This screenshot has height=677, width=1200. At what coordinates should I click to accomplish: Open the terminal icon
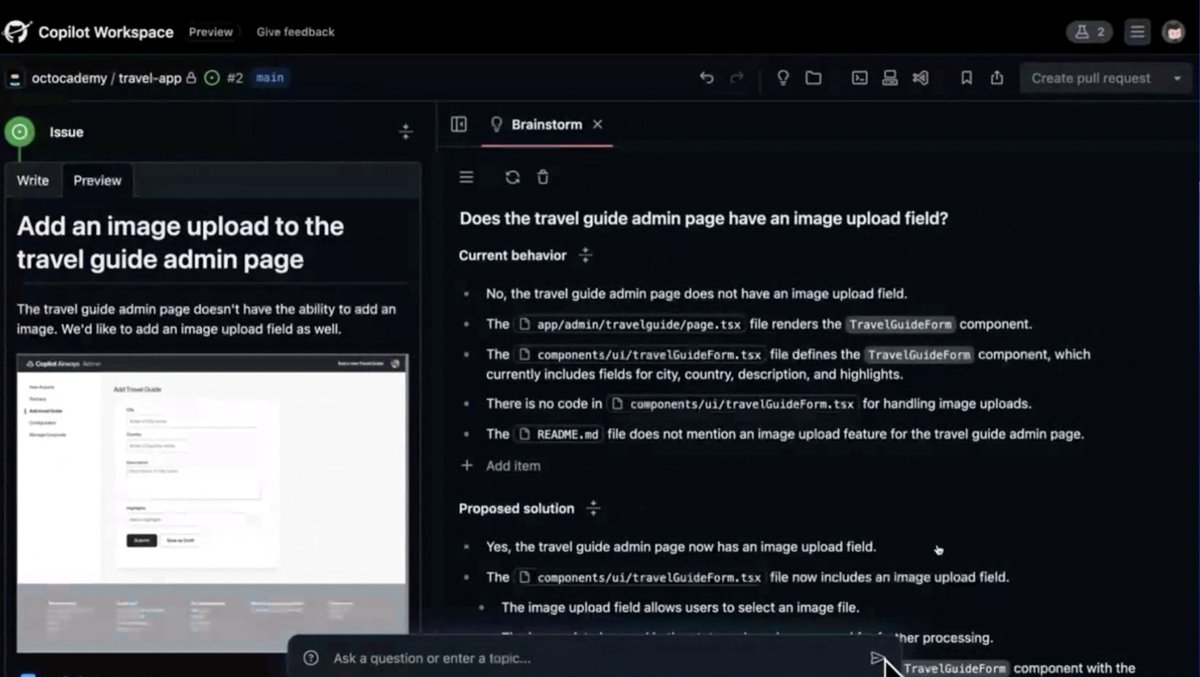(859, 78)
